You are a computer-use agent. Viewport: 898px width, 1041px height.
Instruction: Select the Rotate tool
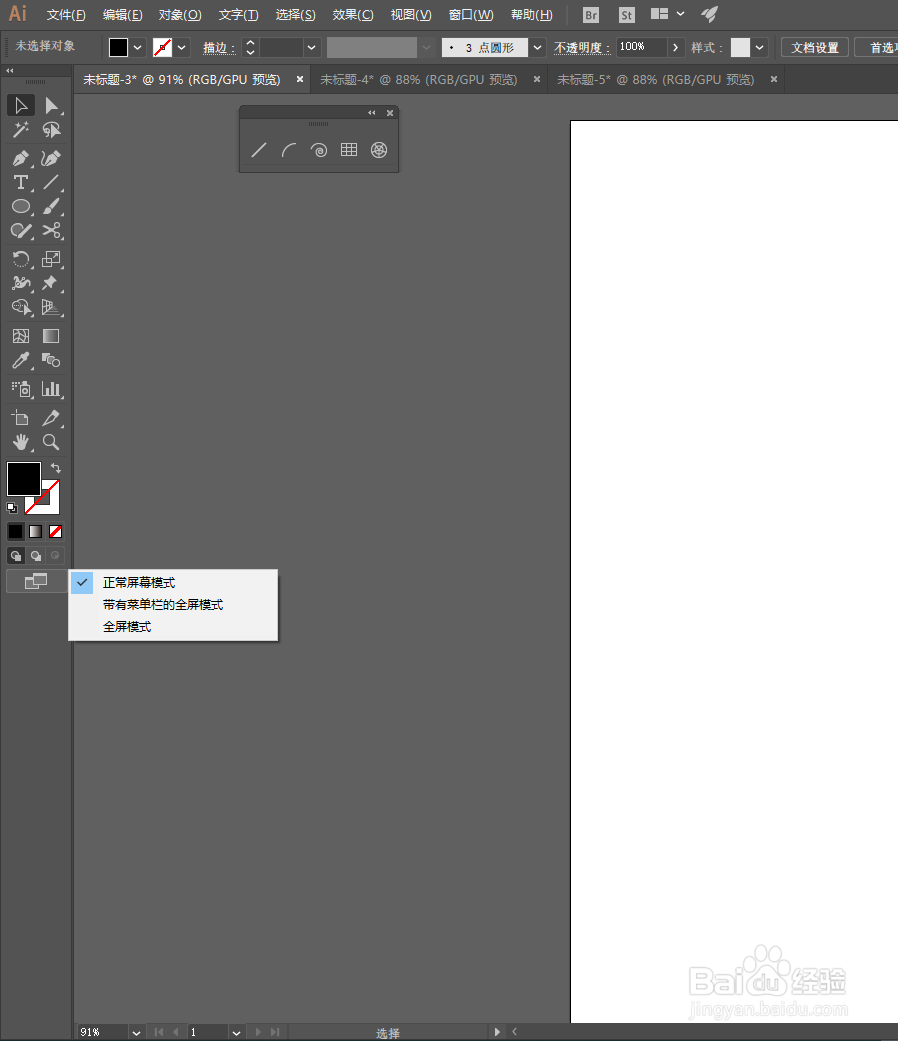pyautogui.click(x=21, y=259)
